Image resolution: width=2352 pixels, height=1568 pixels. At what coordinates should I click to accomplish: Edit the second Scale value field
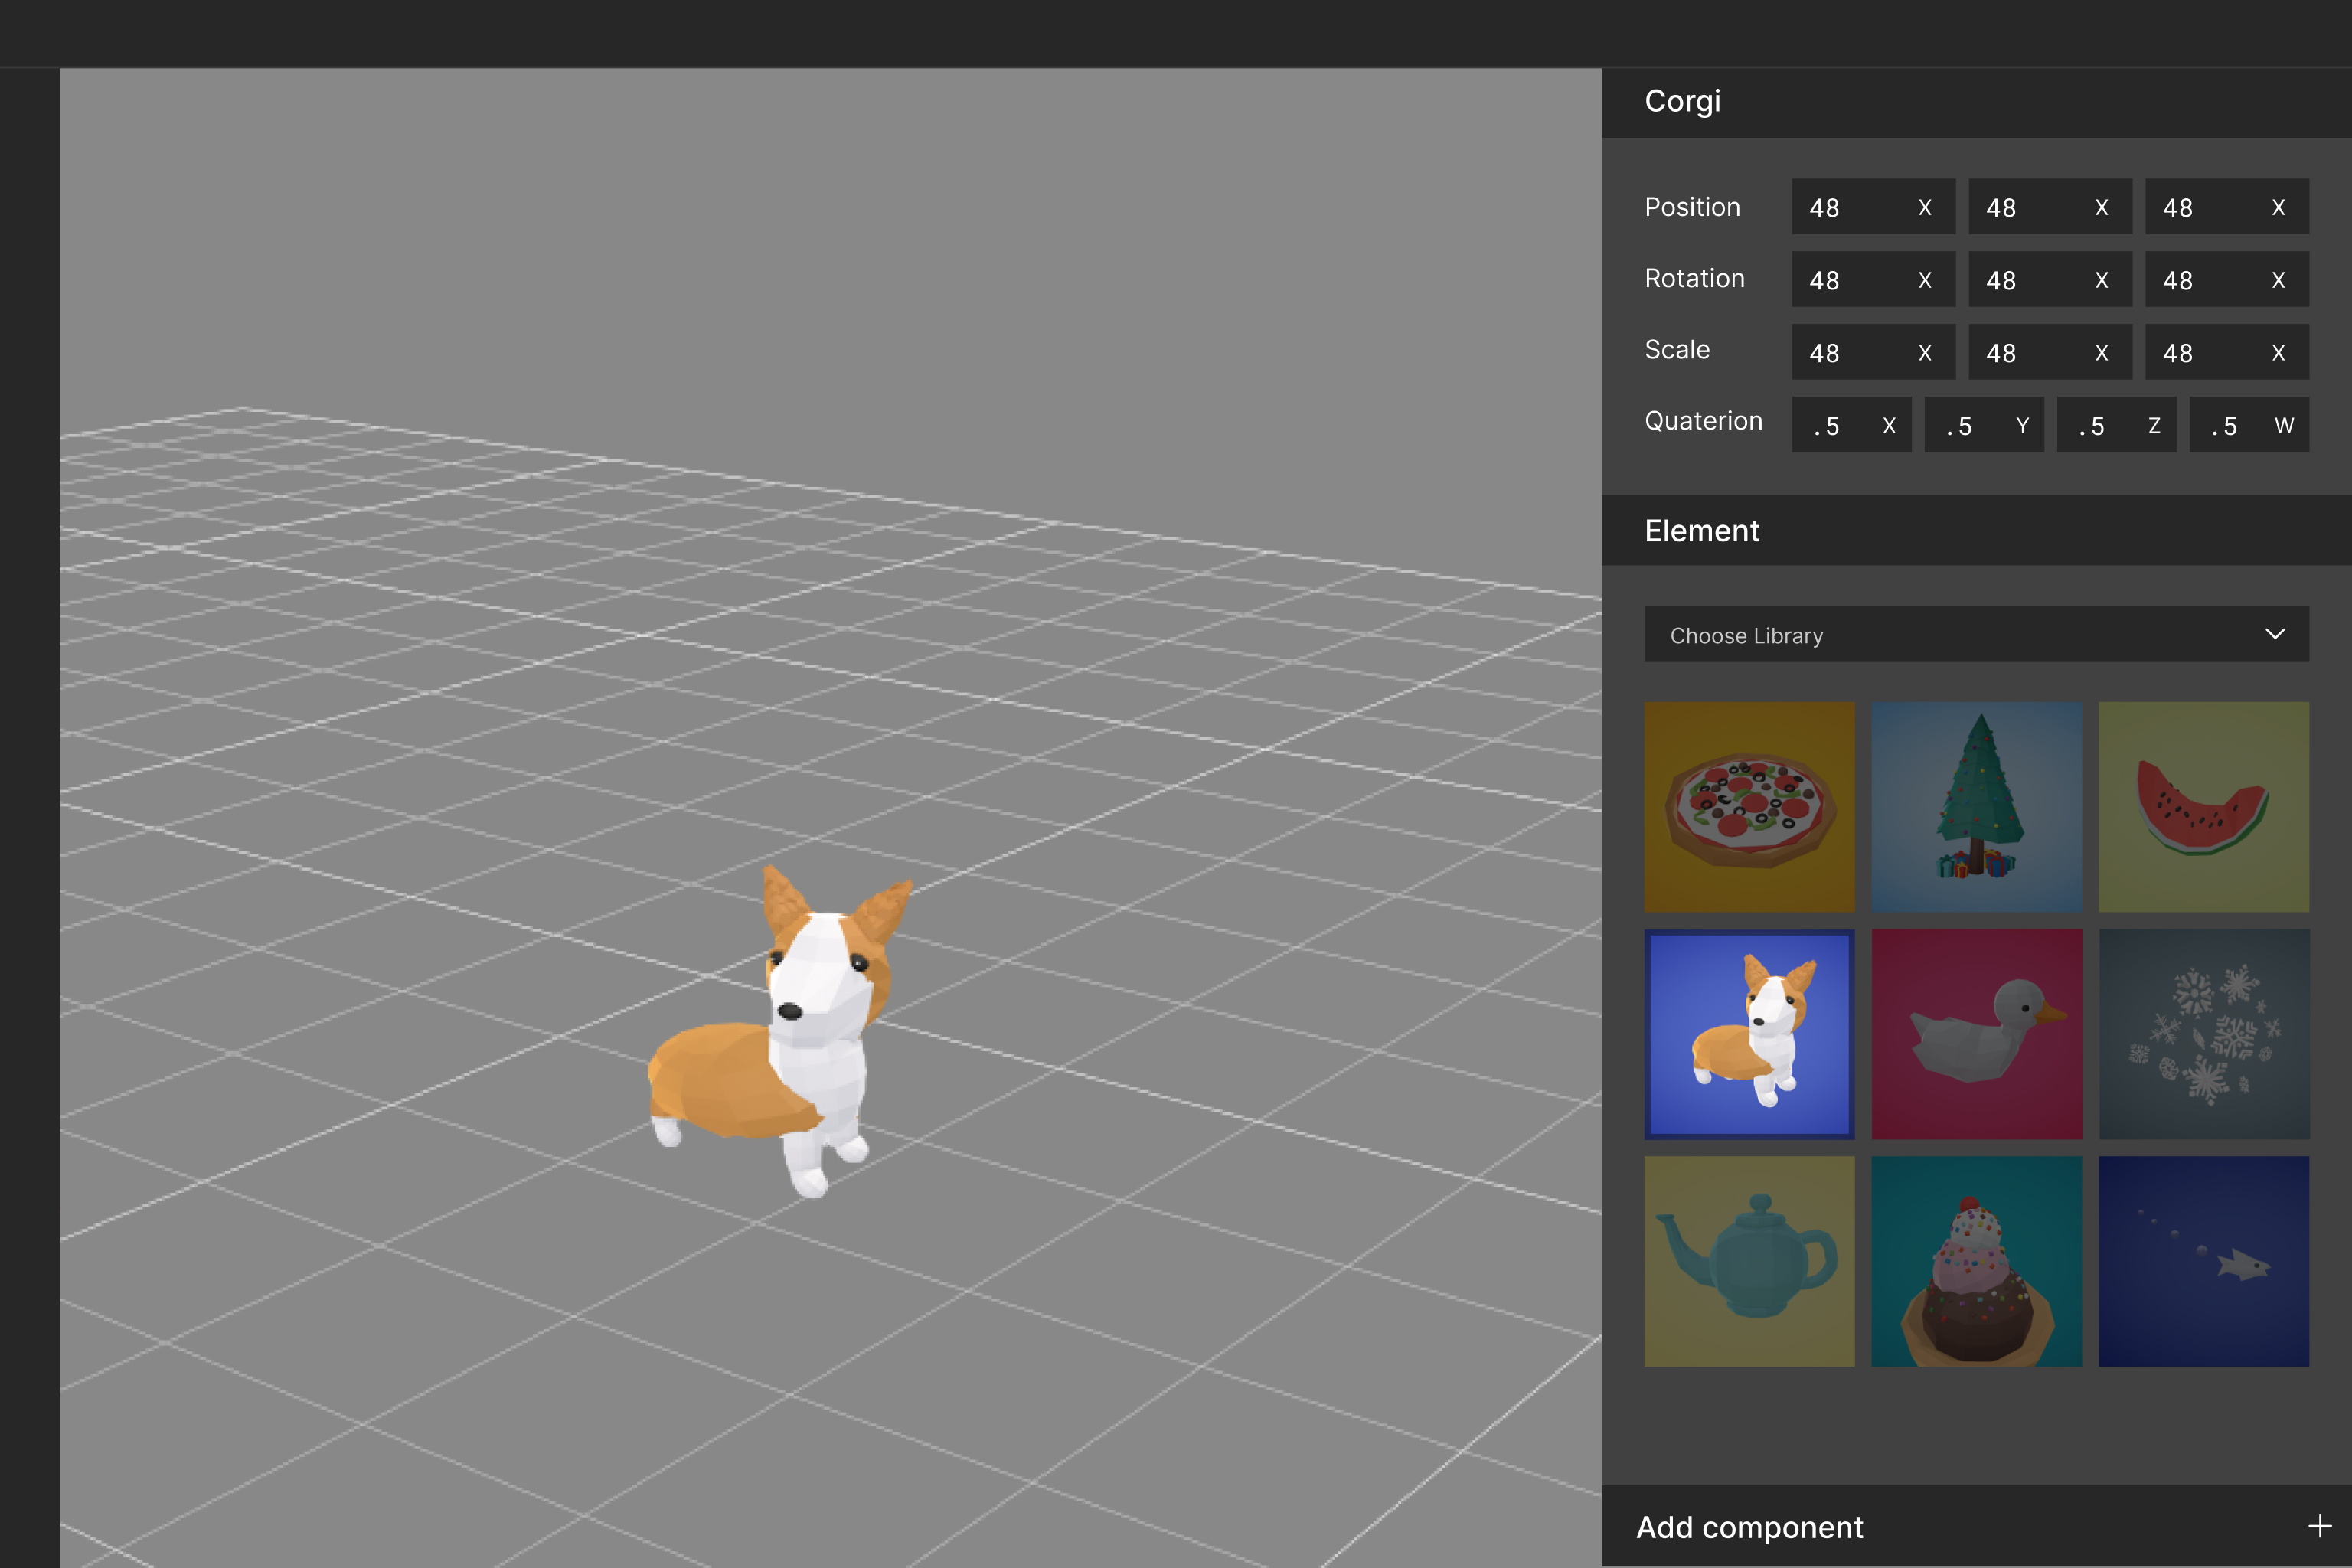pos(2050,352)
